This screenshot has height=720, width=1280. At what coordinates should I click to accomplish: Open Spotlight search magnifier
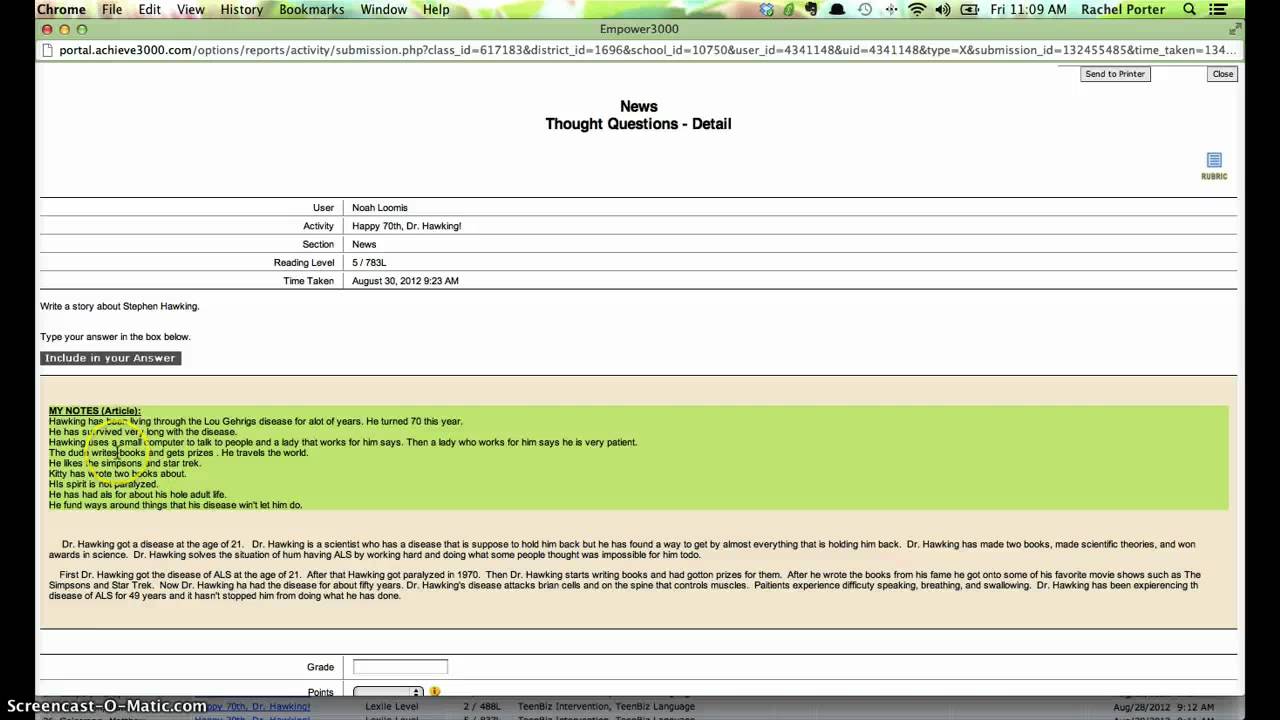[x=1189, y=9]
